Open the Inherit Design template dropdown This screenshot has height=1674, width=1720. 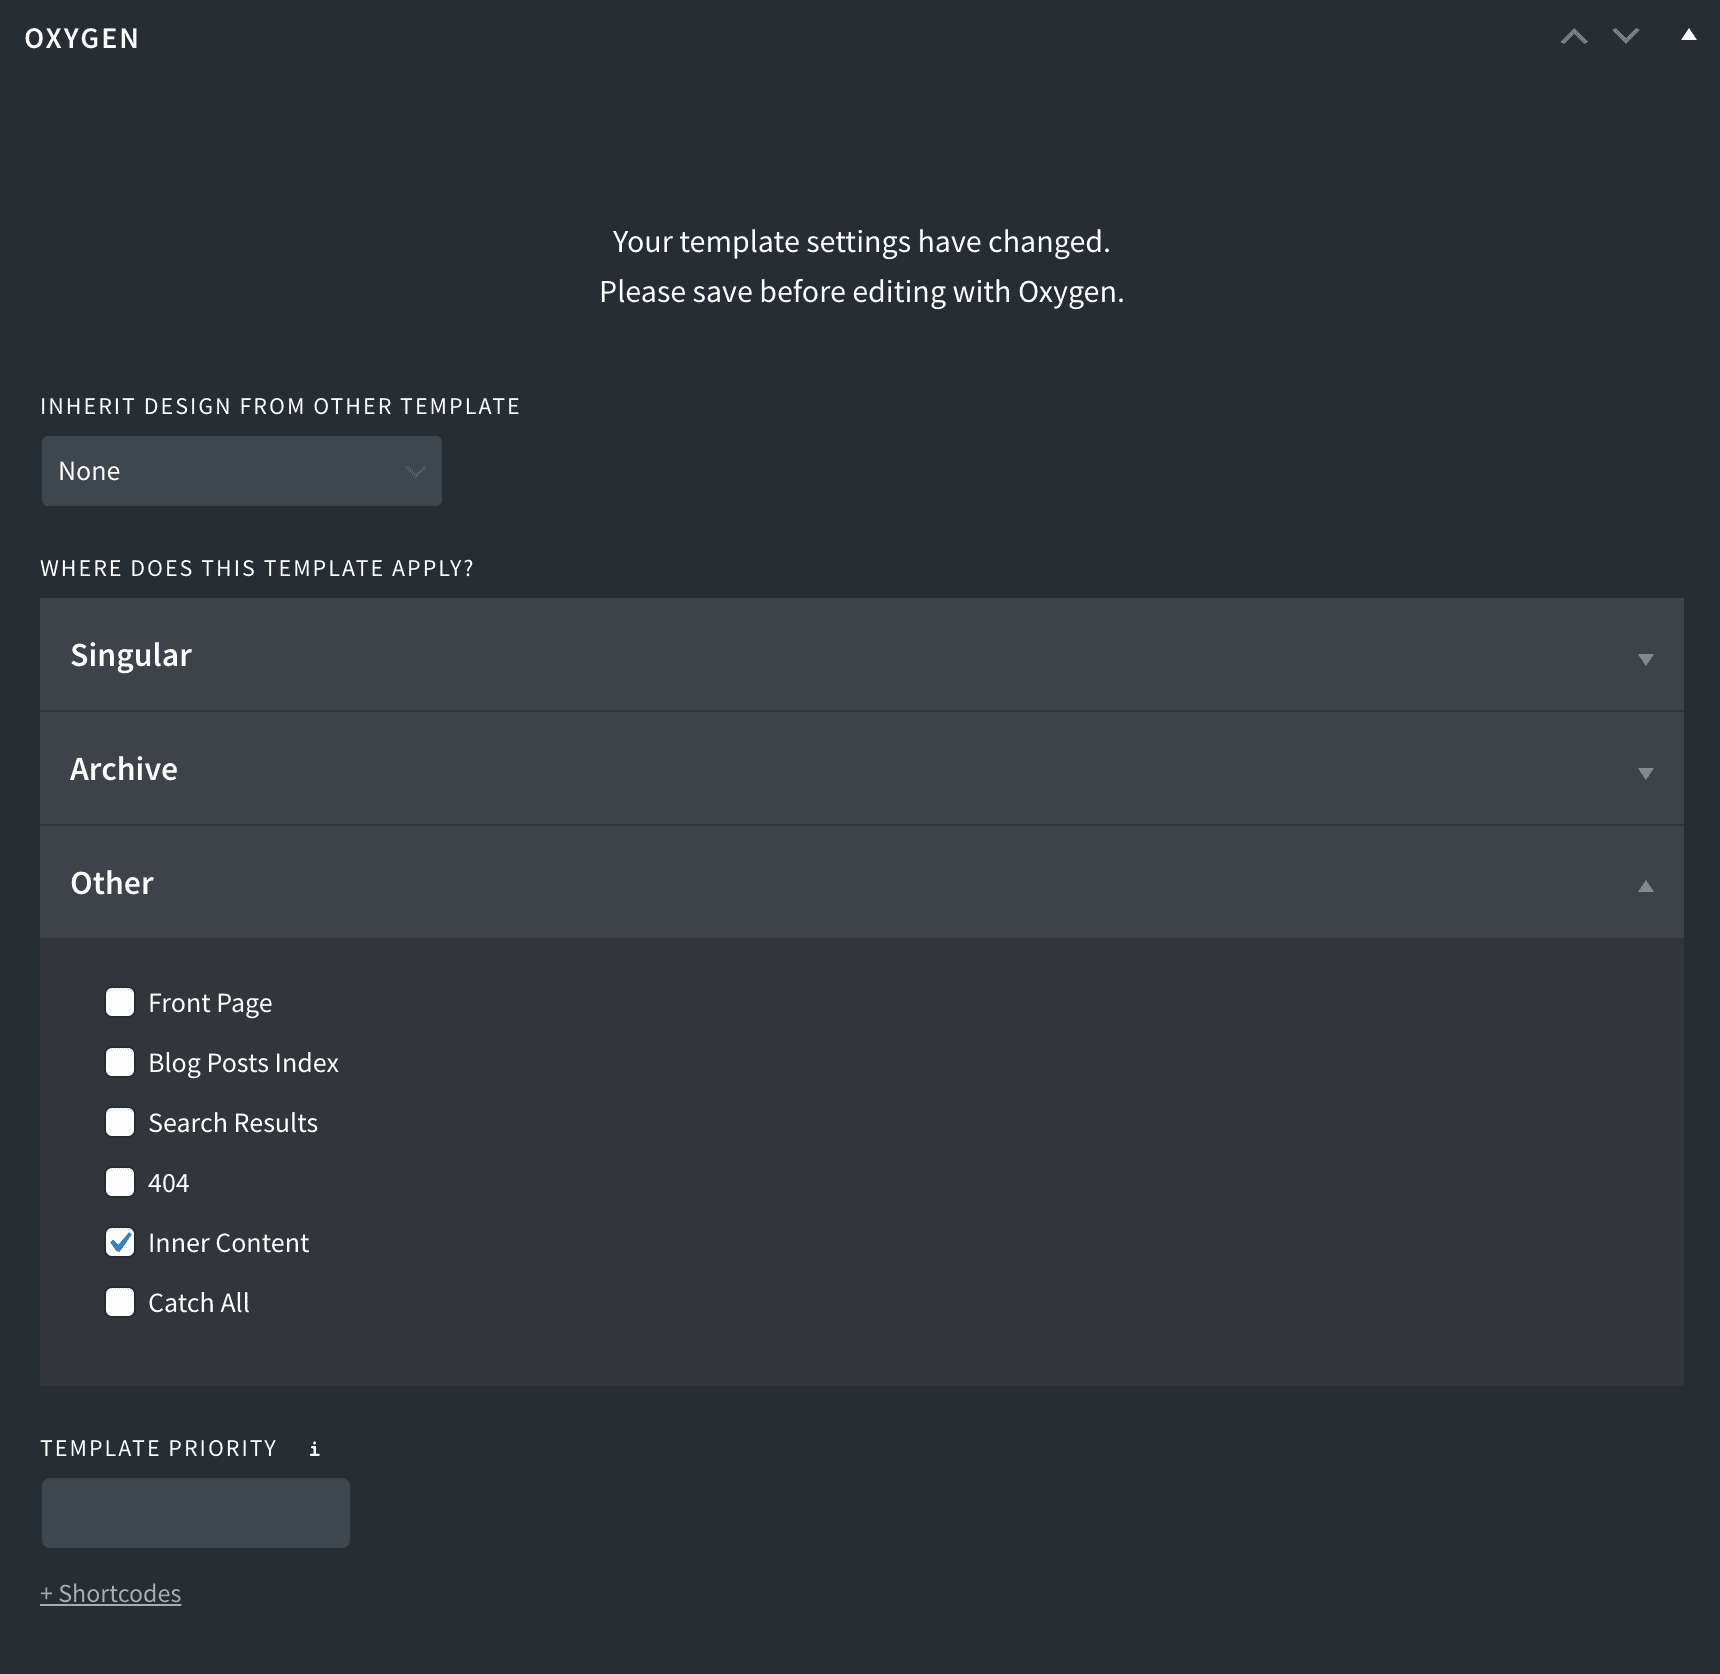coord(242,471)
